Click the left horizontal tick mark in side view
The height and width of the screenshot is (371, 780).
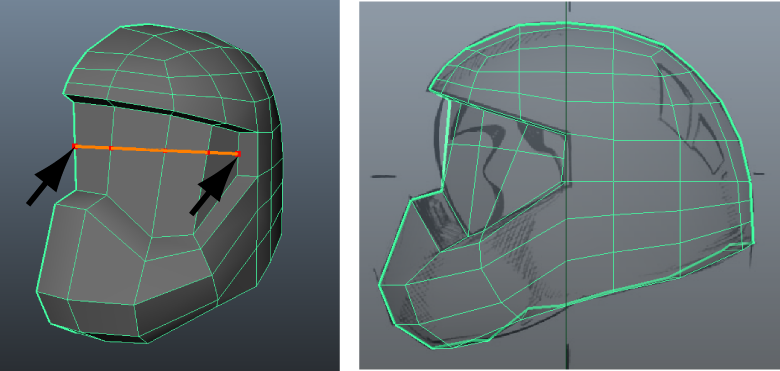(x=384, y=176)
